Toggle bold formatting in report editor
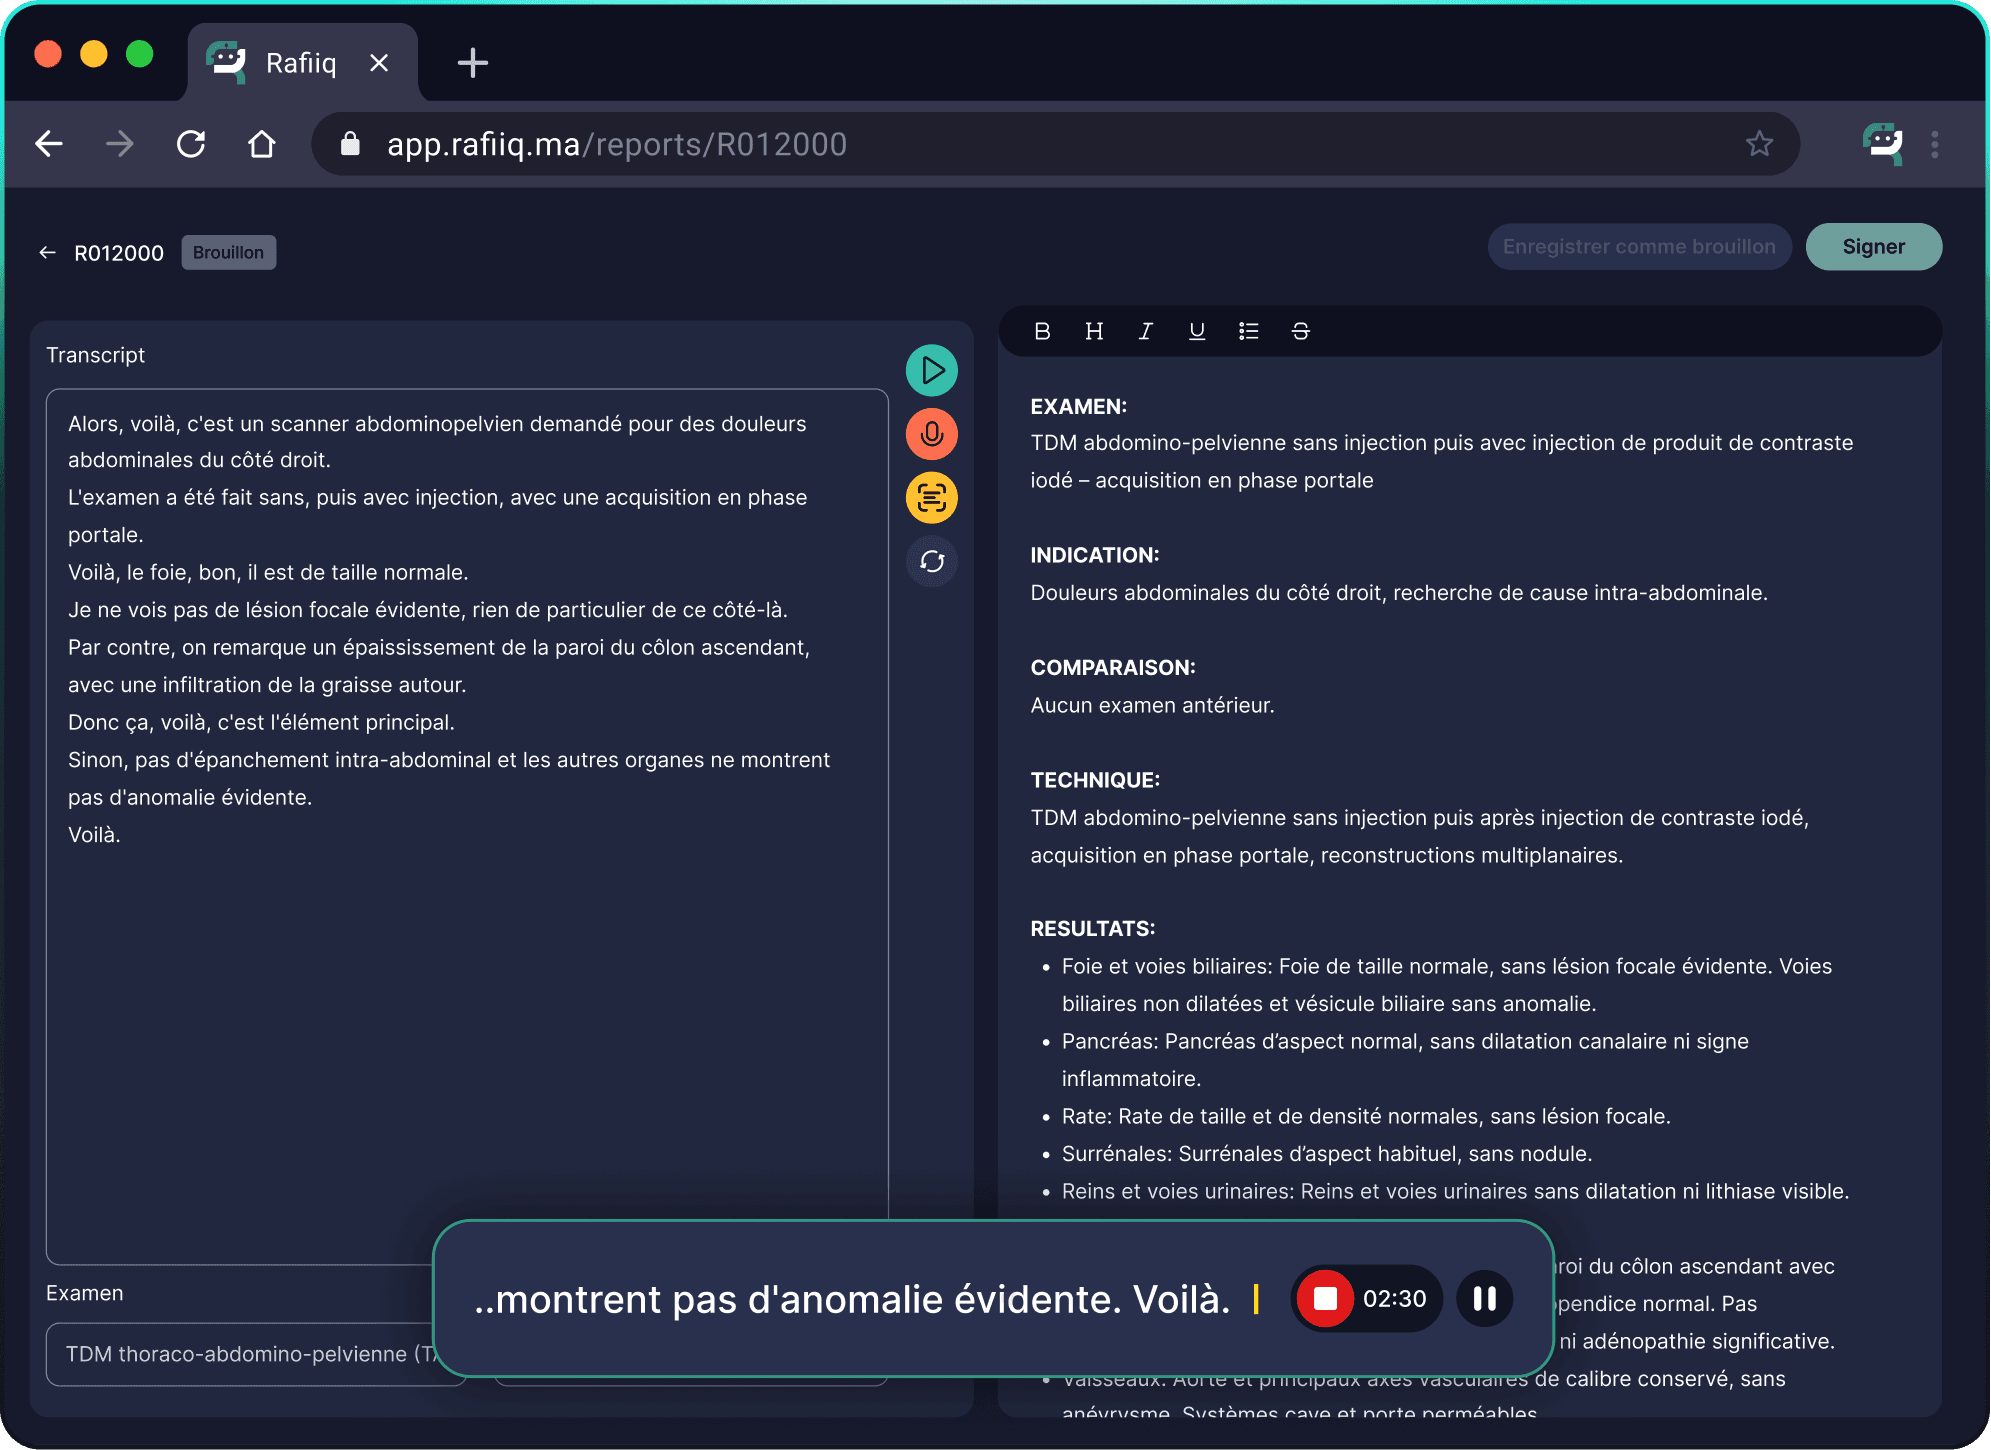 tap(1042, 331)
